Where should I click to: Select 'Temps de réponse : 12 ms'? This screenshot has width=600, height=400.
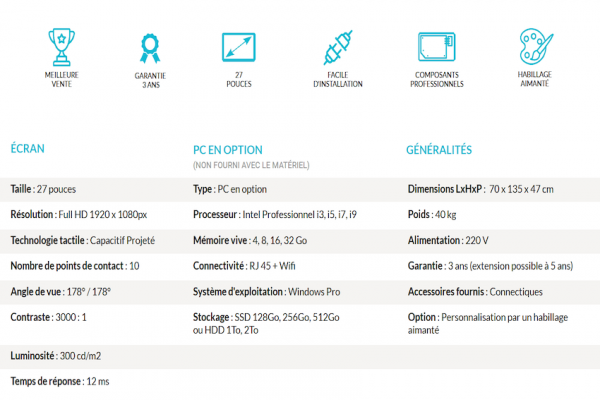point(60,381)
